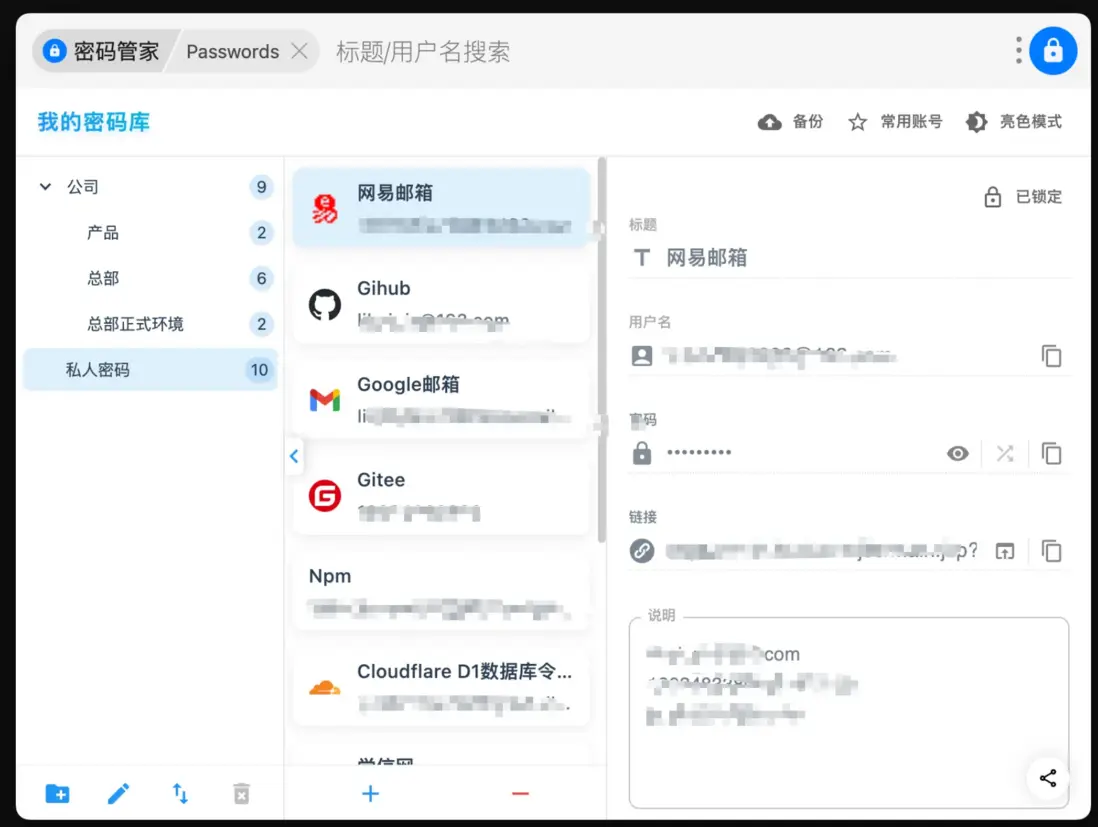Image resolution: width=1098 pixels, height=827 pixels.
Task: Collapse the 公司 folder chevron
Action: pos(46,187)
